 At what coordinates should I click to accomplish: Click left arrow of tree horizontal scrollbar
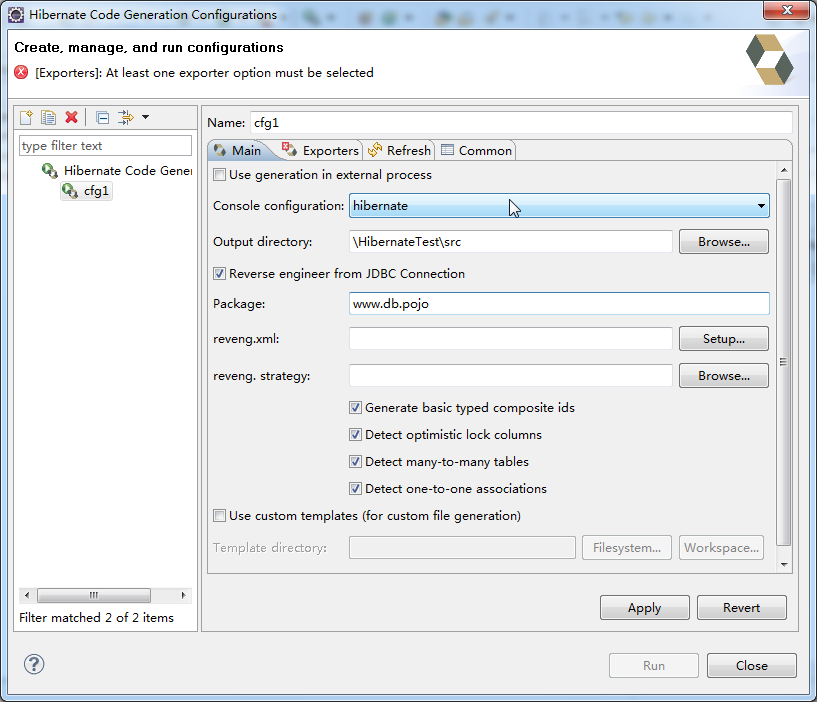27,595
